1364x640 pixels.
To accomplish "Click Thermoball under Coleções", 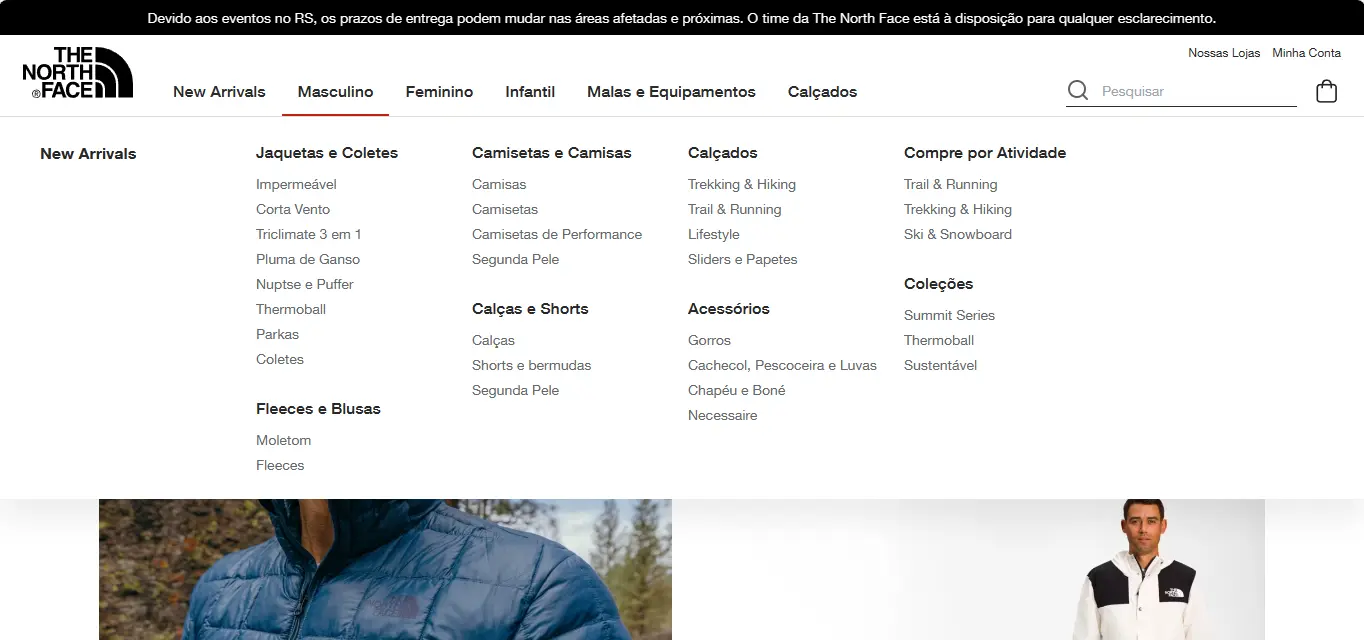I will [x=939, y=340].
